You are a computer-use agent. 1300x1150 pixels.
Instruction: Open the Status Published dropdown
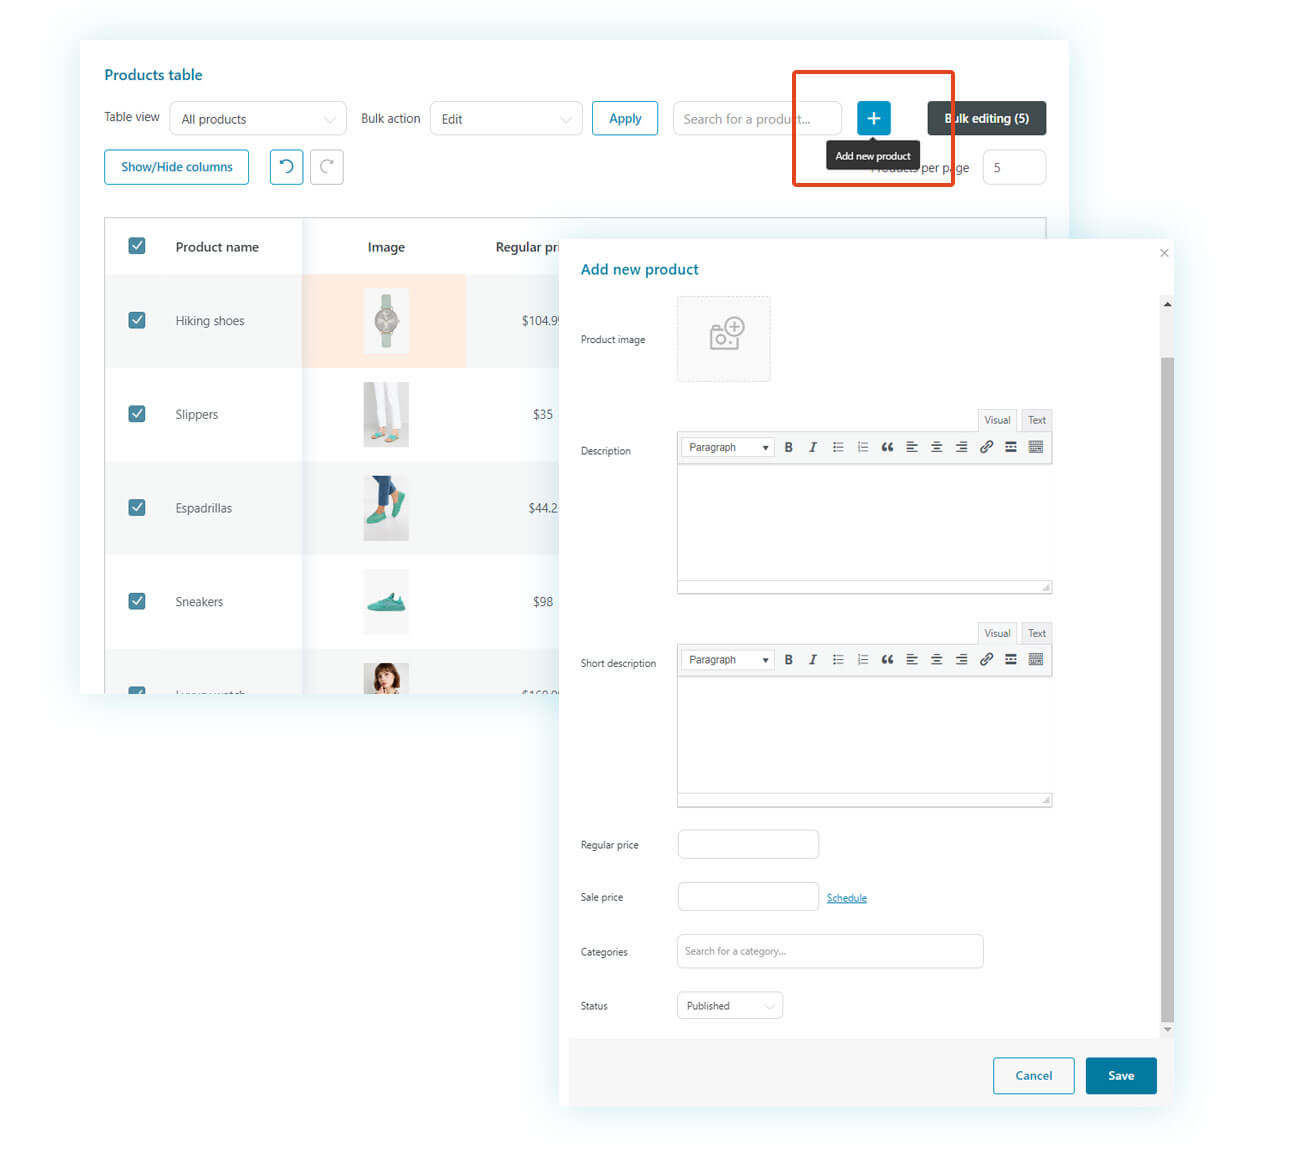pyautogui.click(x=730, y=1005)
